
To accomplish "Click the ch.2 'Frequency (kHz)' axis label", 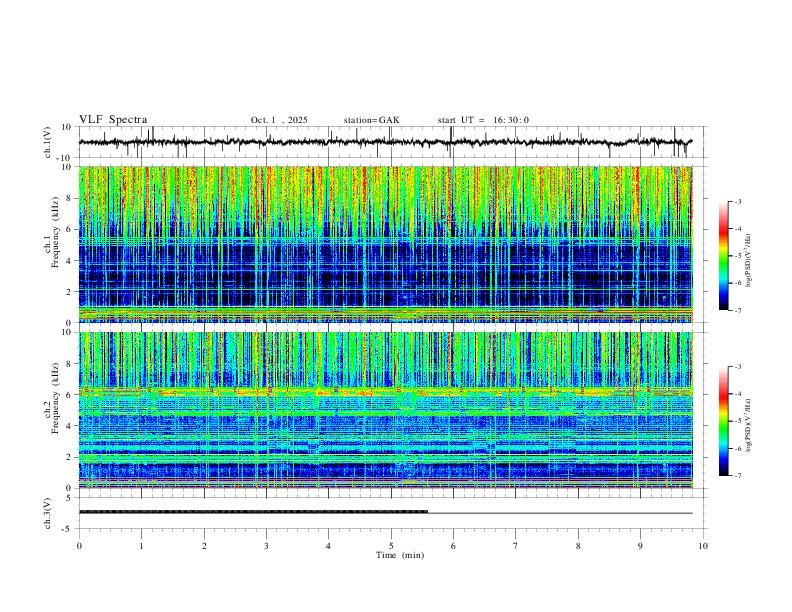I will [x=55, y=398].
